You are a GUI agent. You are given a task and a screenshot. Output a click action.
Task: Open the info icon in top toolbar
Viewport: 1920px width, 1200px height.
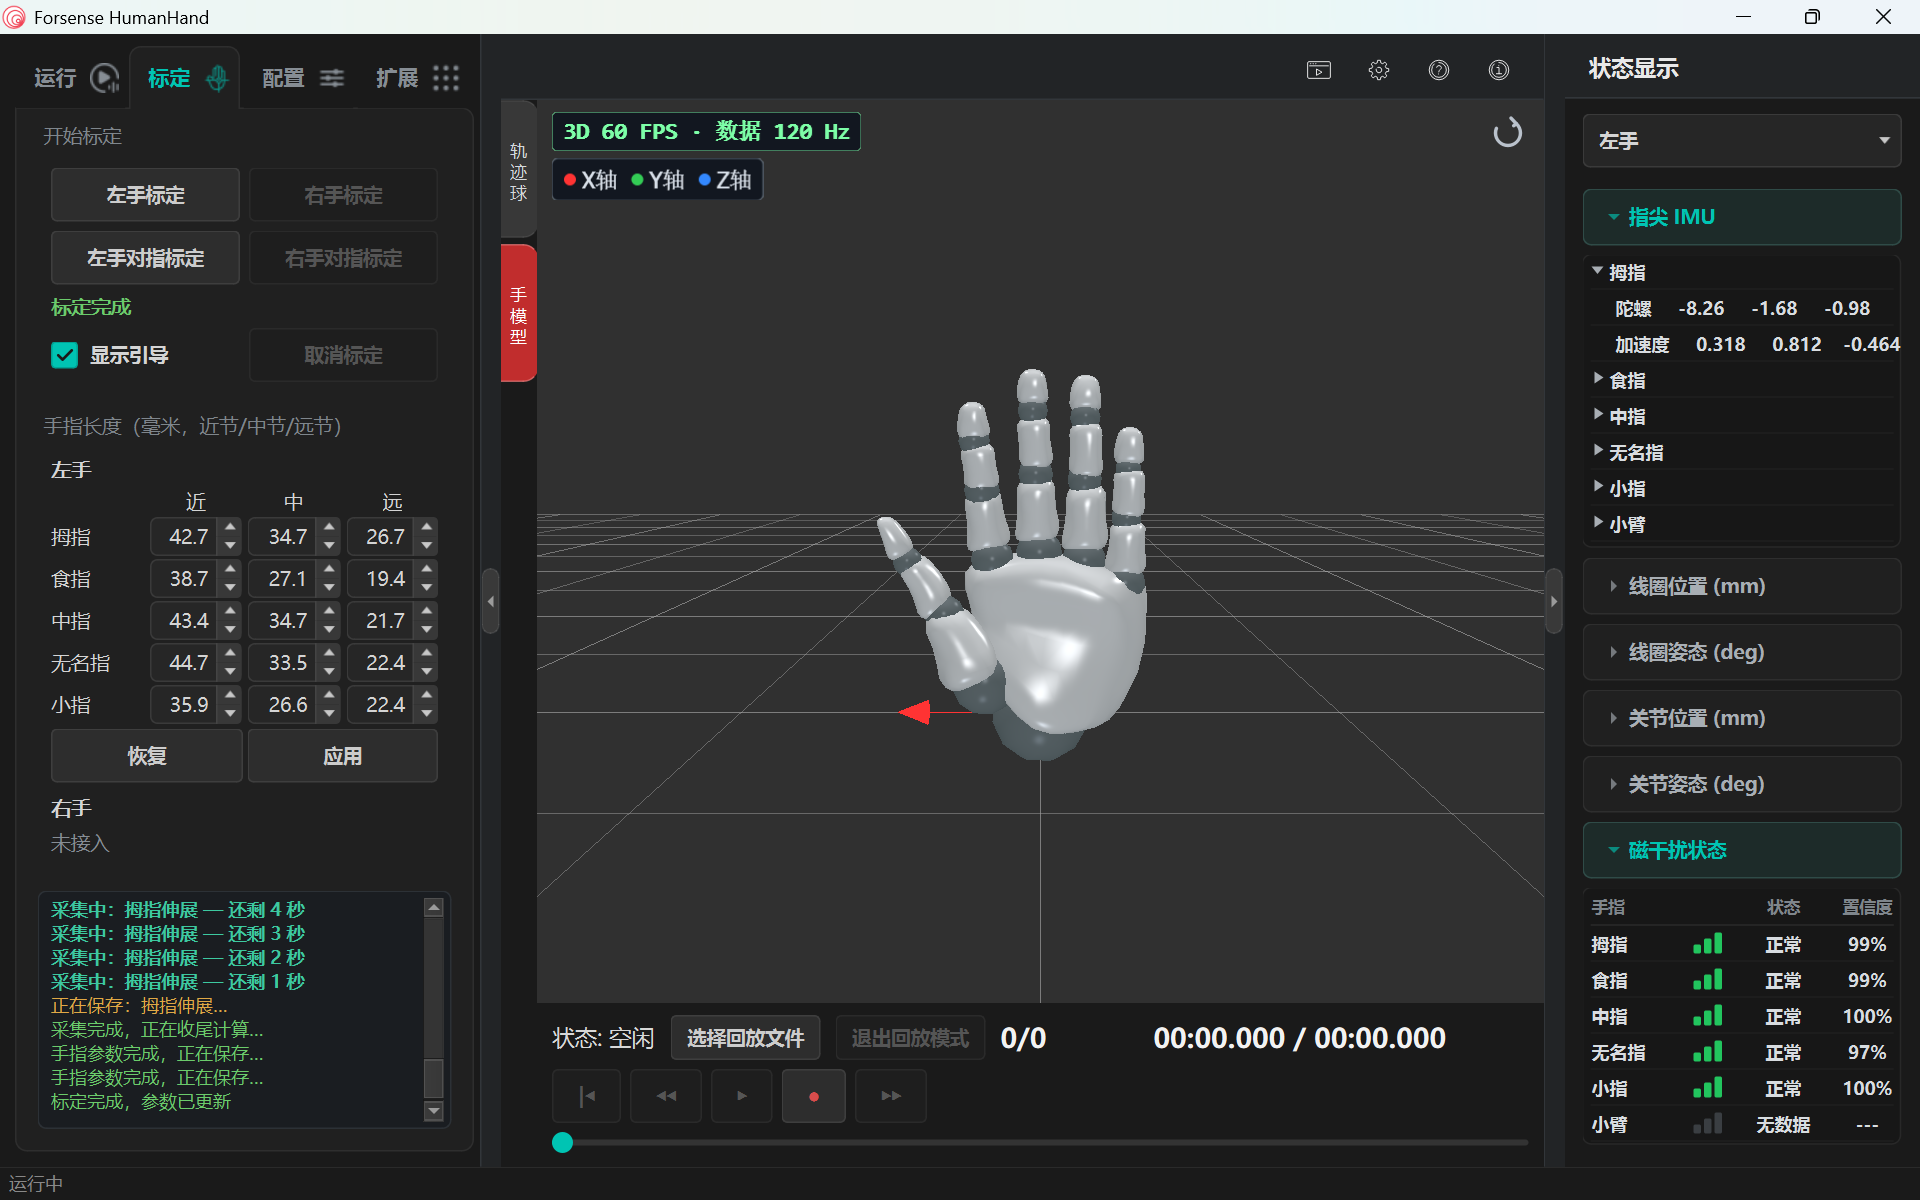pyautogui.click(x=1499, y=70)
